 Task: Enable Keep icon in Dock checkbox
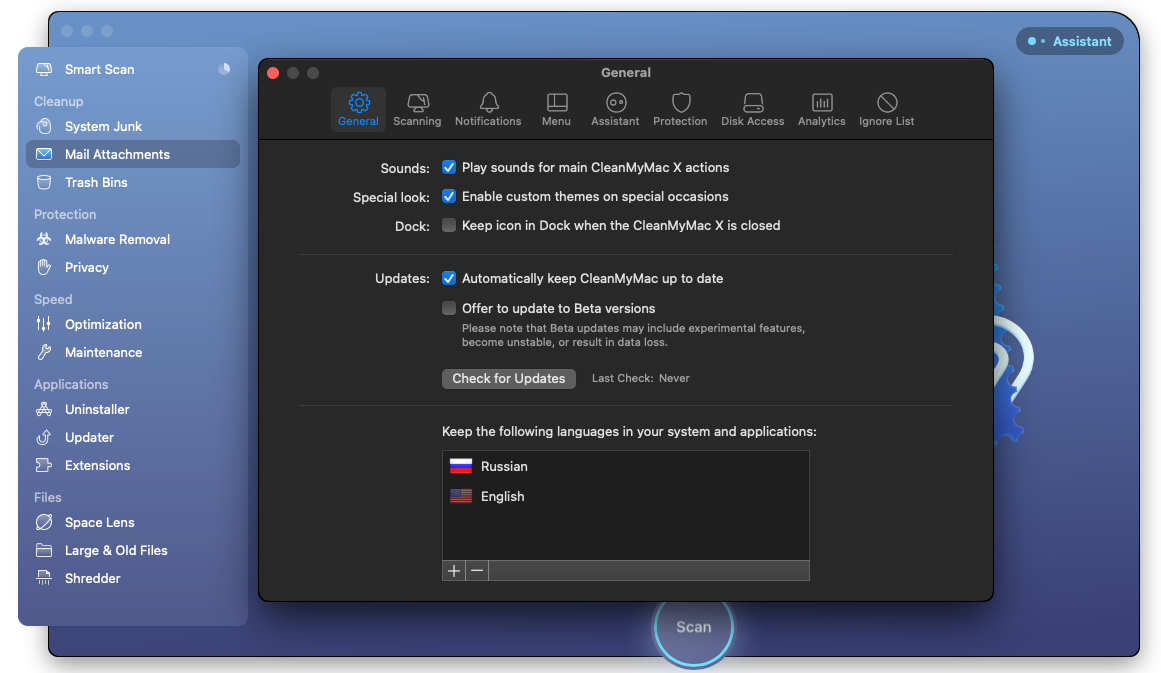(x=449, y=226)
